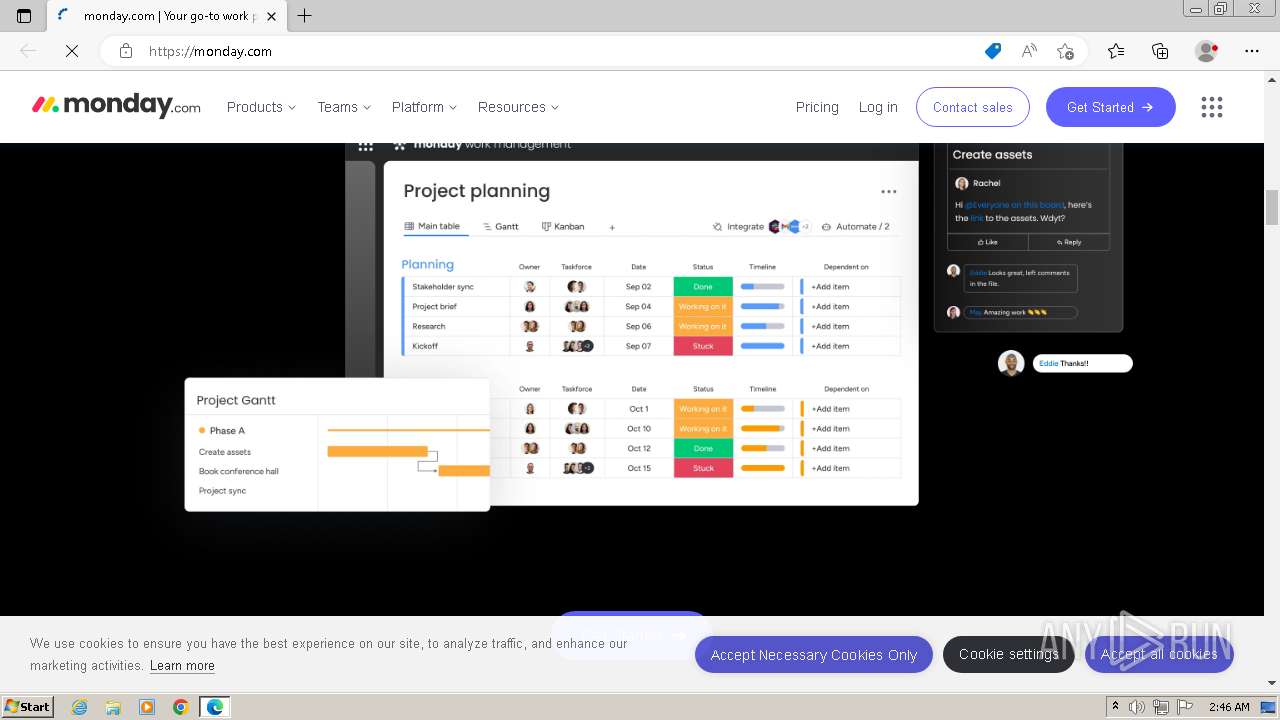Click Reply in the comment panel
1280x720 pixels.
coord(1069,242)
